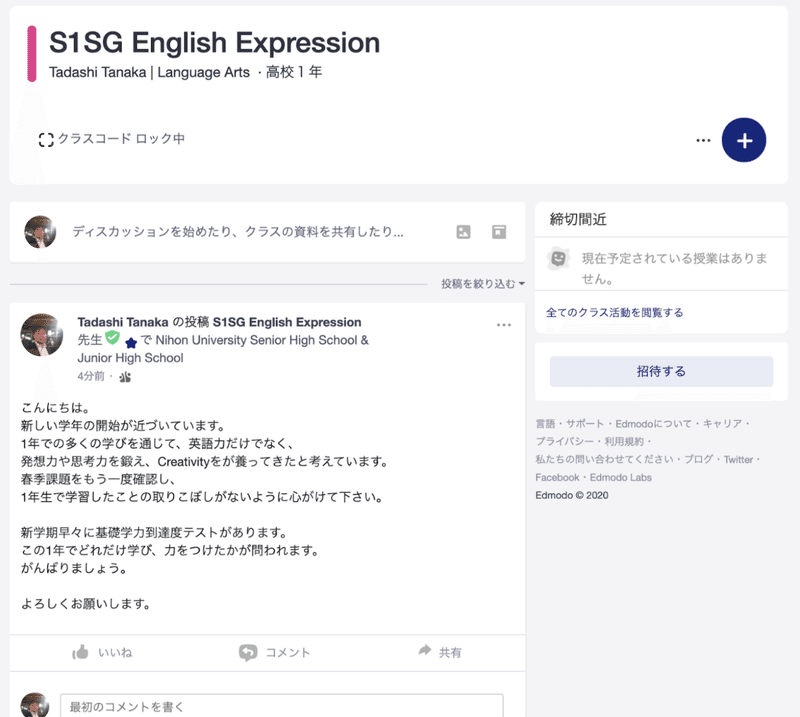Click the thumbs-up icon on the post
The height and width of the screenshot is (717, 800).
coord(80,652)
